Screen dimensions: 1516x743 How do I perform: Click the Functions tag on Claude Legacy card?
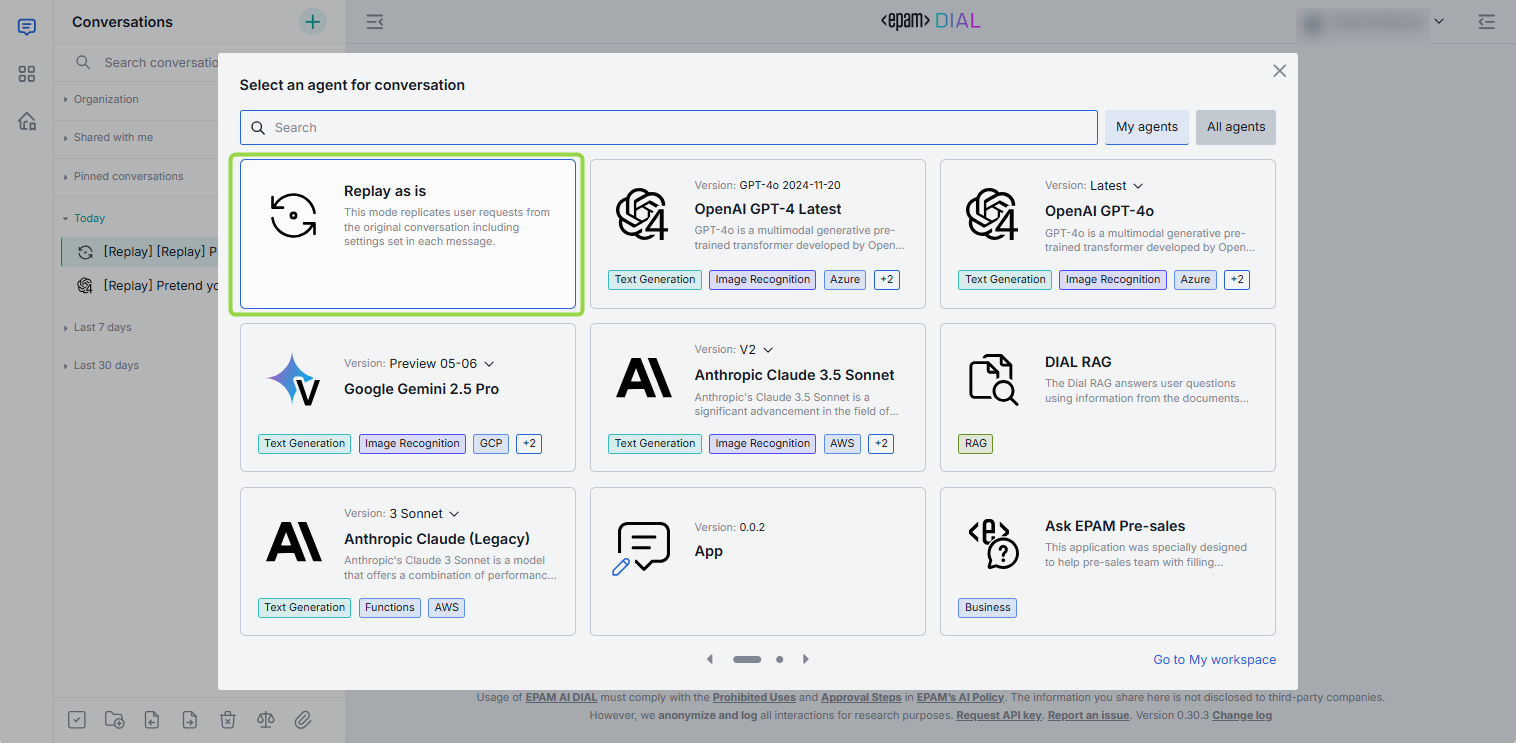point(390,608)
